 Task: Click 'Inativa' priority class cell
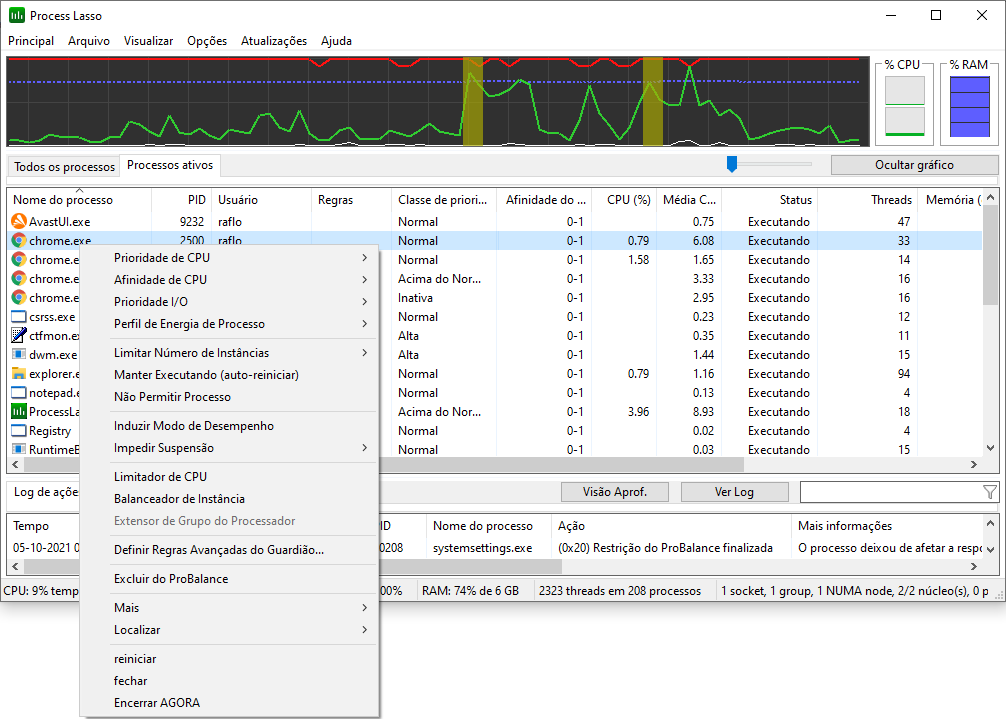pos(415,298)
